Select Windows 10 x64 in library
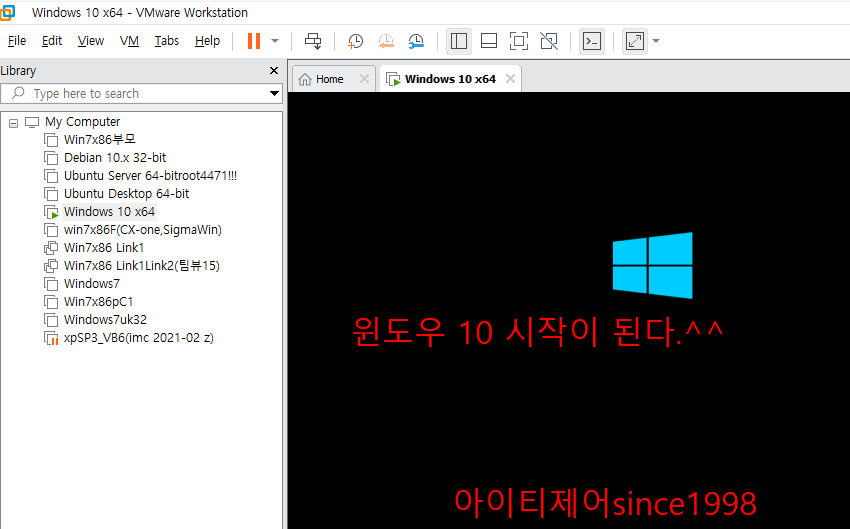 [109, 211]
